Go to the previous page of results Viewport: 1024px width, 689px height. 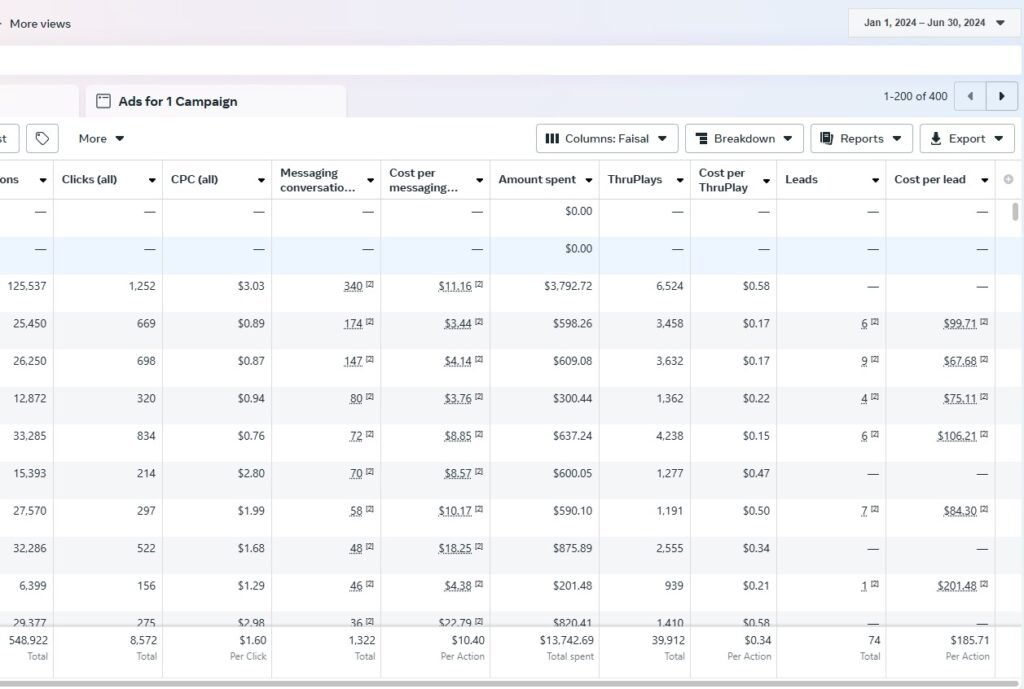pyautogui.click(x=970, y=97)
